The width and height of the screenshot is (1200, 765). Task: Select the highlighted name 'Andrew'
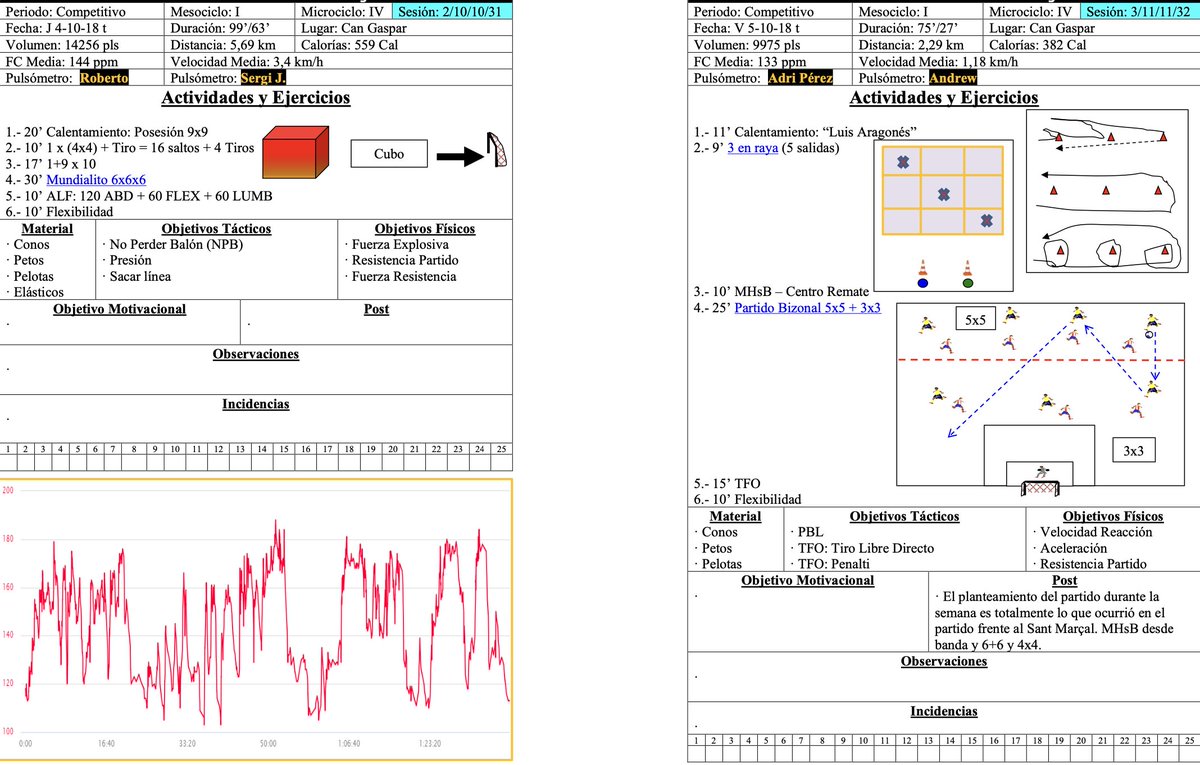[x=952, y=78]
